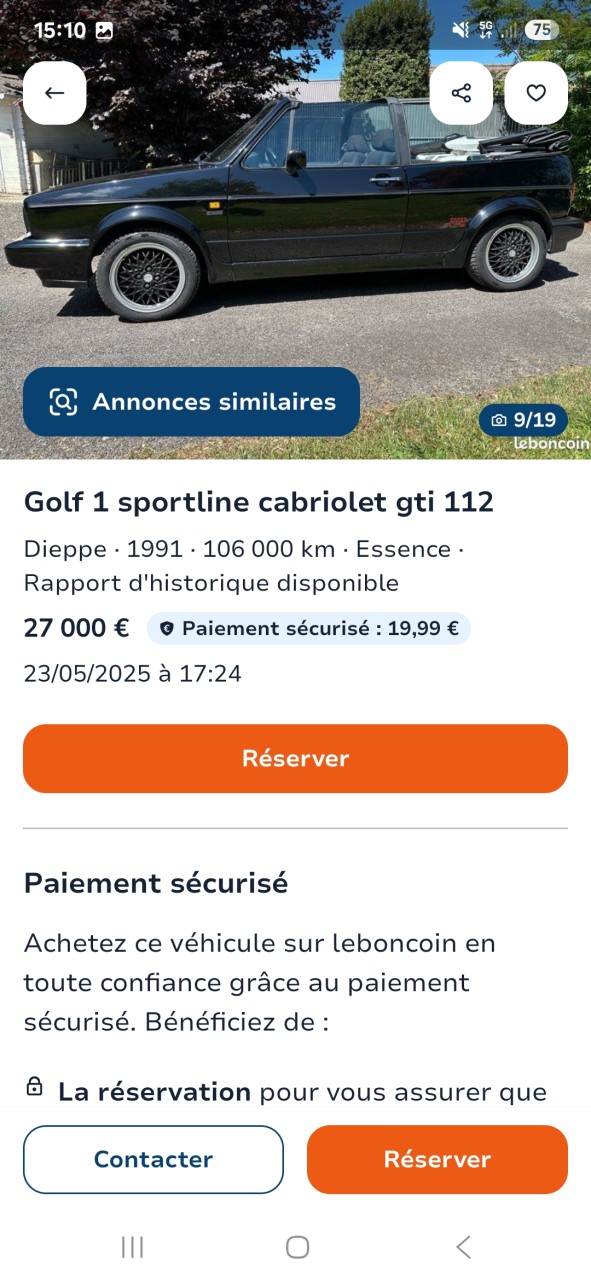The image size is (591, 1280).
Task: Open Android recent apps button
Action: [x=132, y=1247]
